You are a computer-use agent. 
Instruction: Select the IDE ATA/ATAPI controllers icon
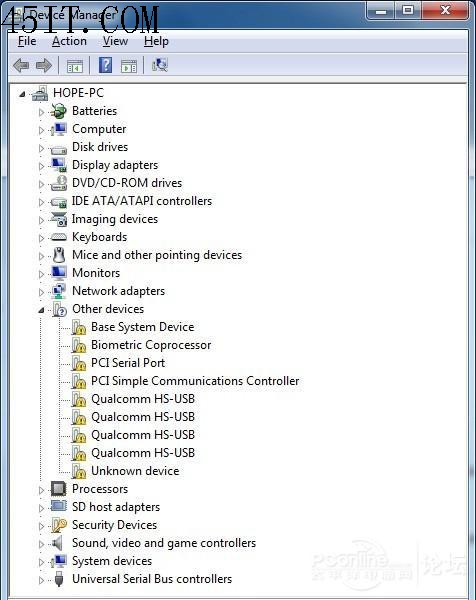[59, 202]
